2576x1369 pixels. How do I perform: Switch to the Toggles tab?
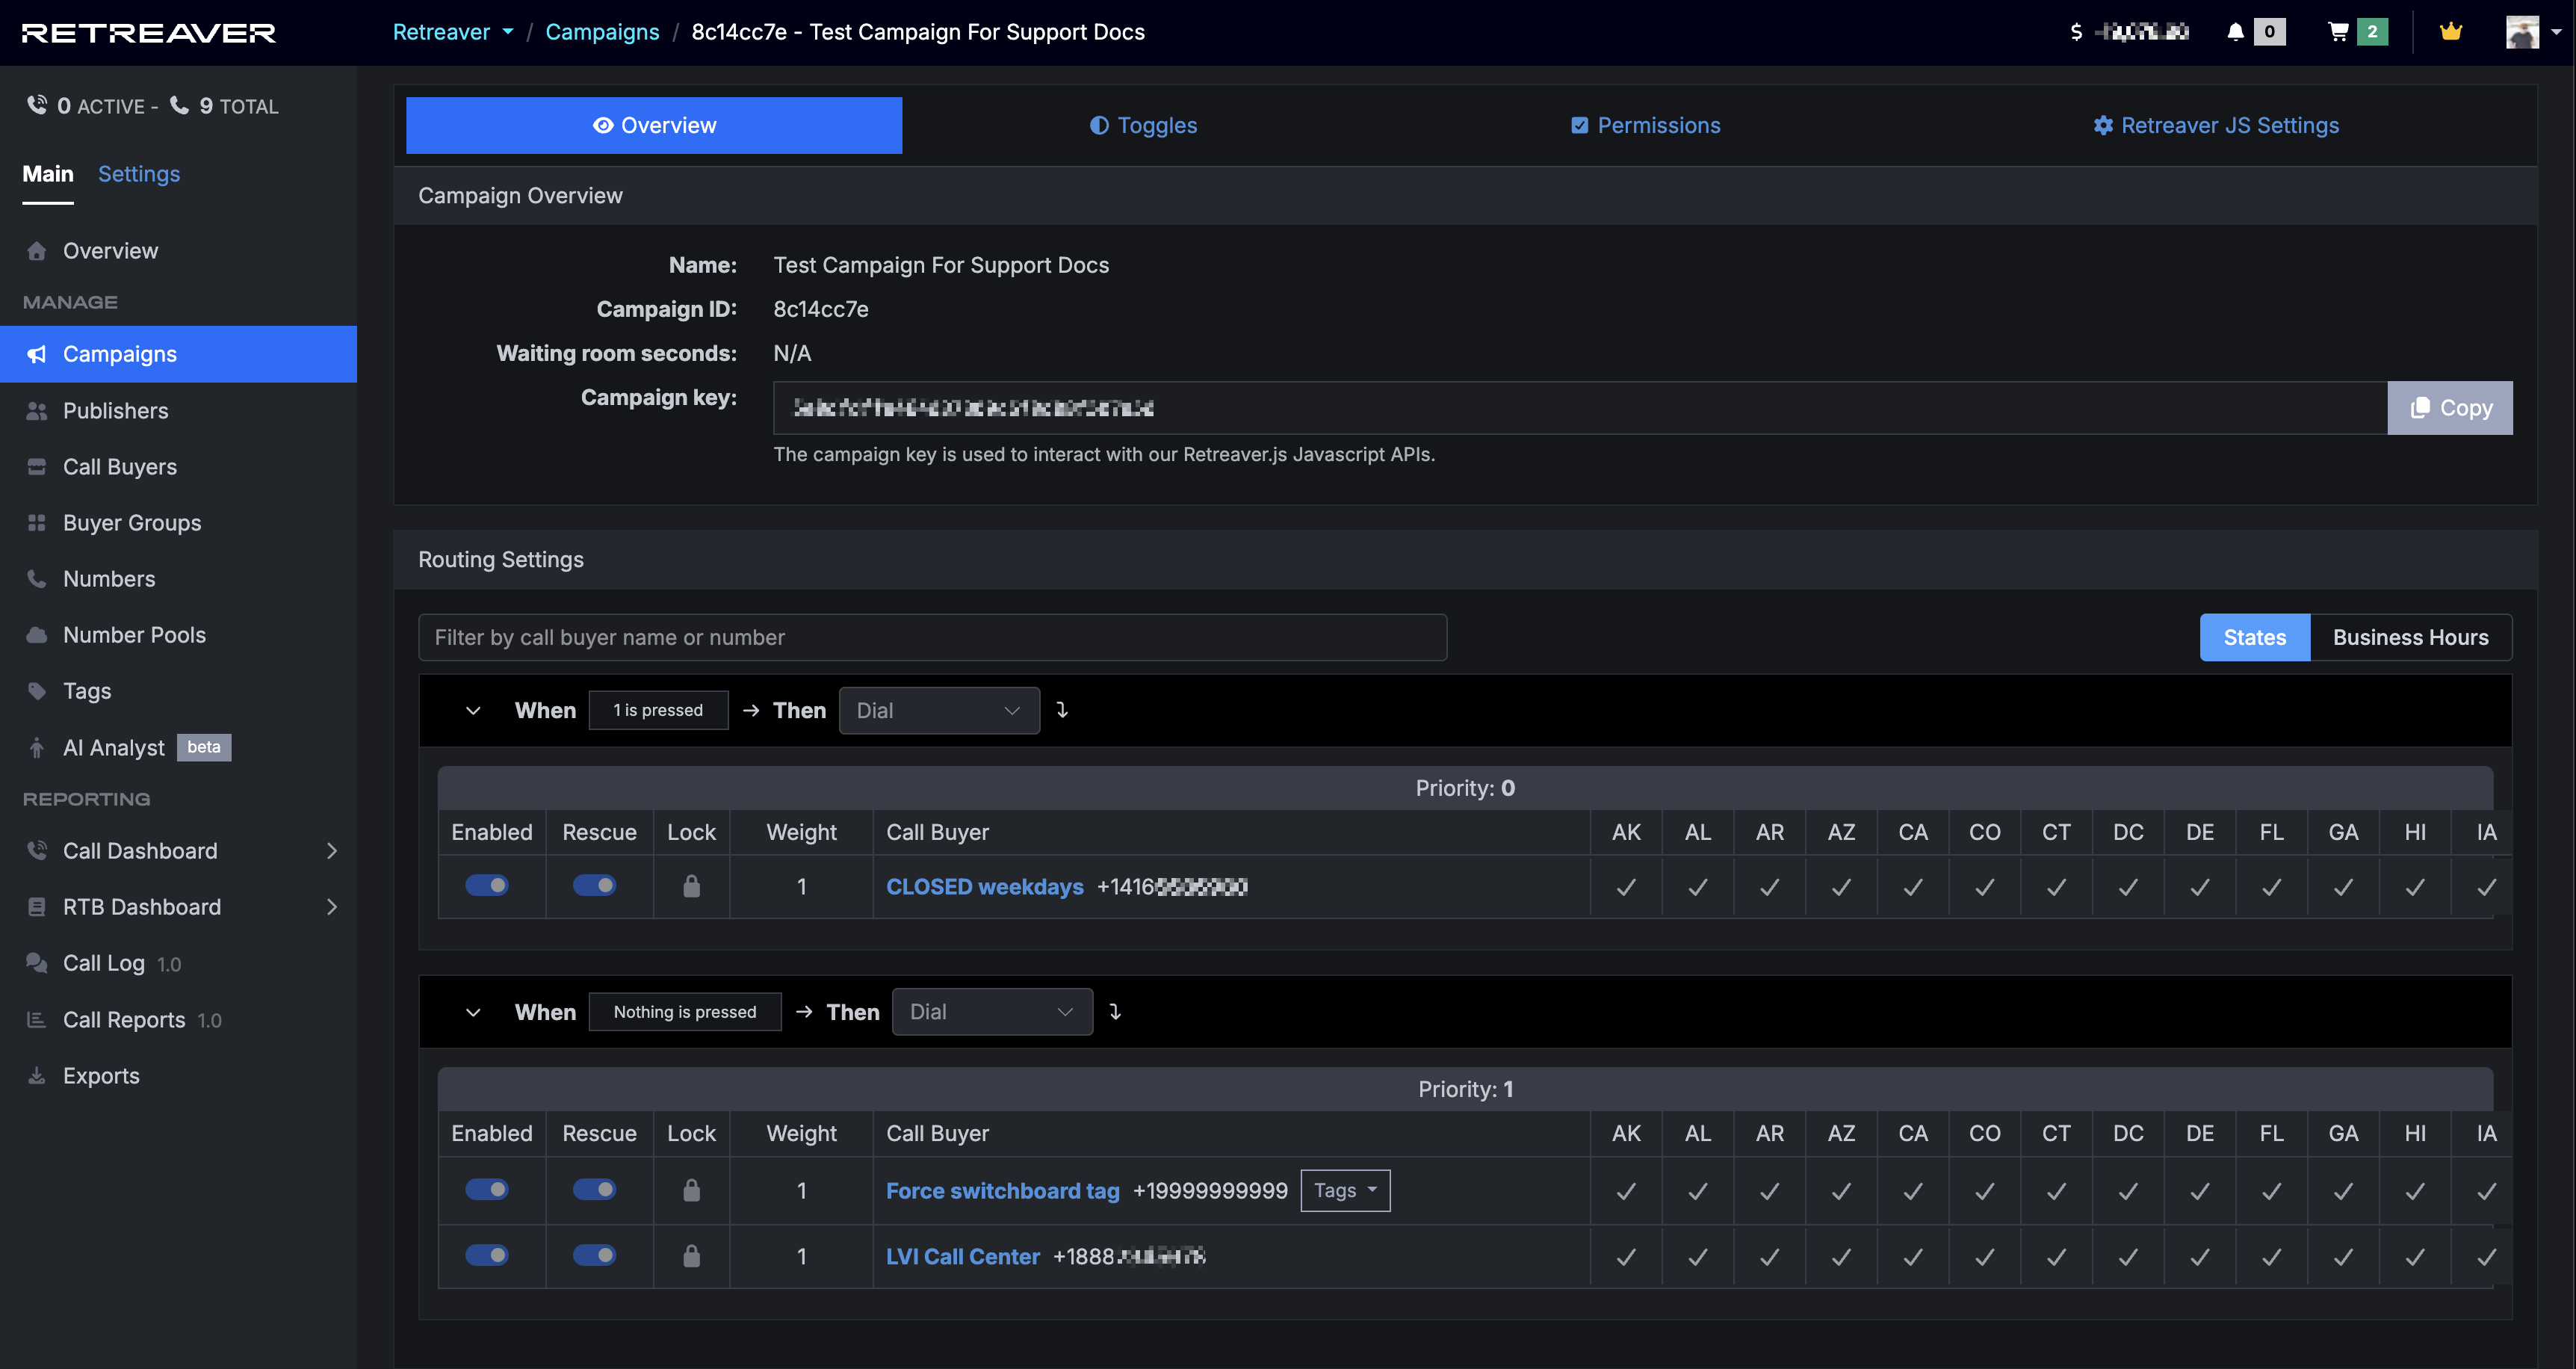(1143, 125)
